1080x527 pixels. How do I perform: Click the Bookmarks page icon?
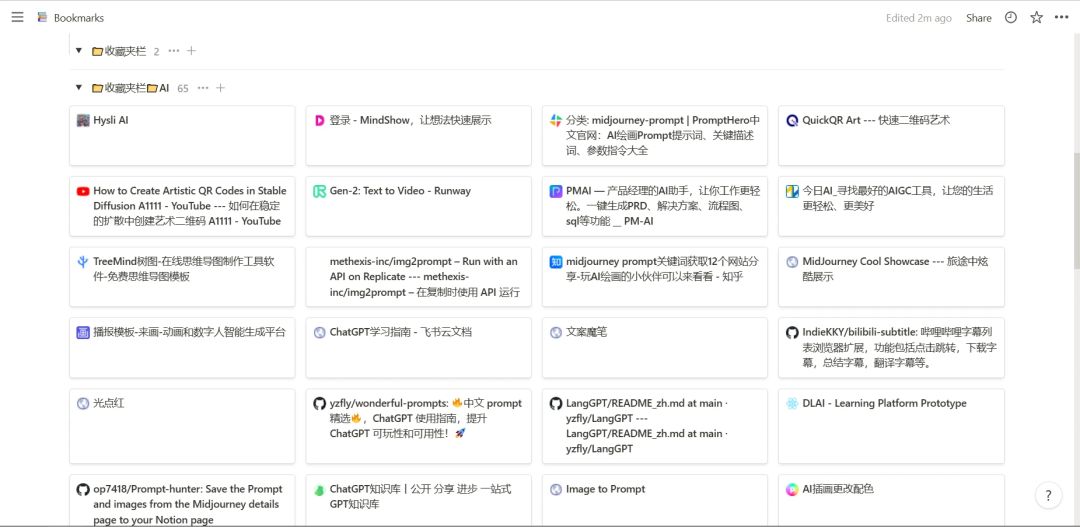tap(43, 17)
